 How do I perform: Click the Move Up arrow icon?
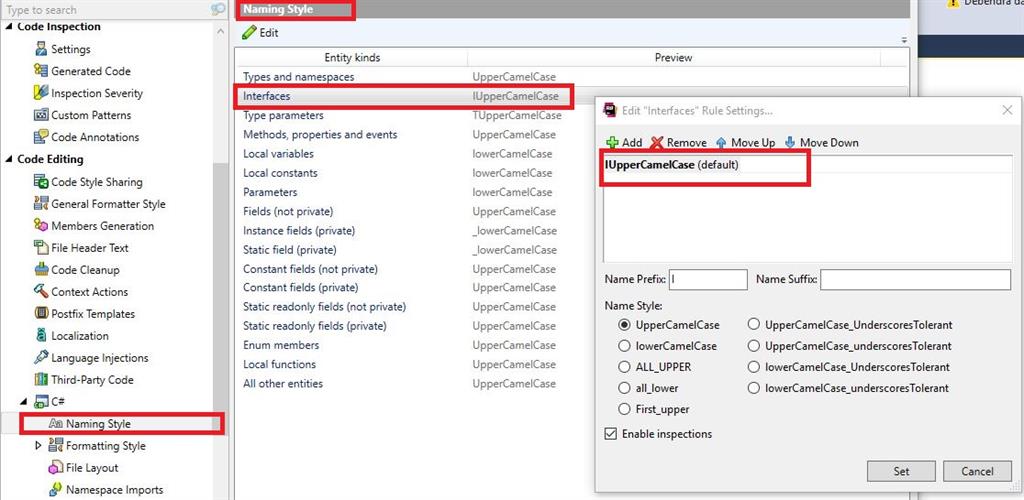click(721, 143)
